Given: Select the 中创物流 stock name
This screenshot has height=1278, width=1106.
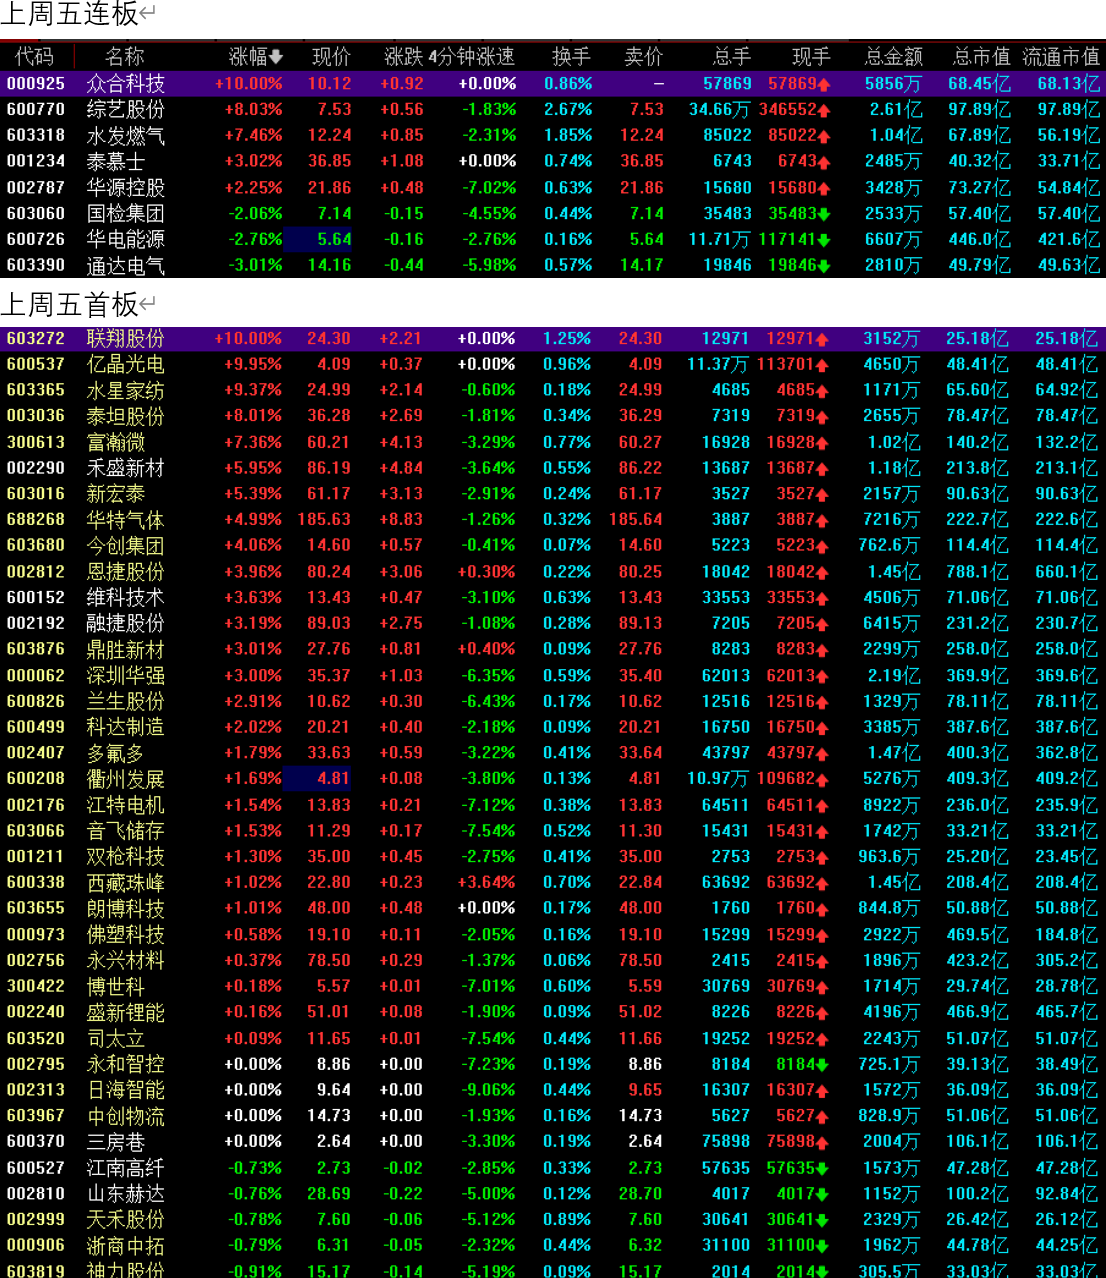Looking at the screenshot, I should coord(126,1116).
